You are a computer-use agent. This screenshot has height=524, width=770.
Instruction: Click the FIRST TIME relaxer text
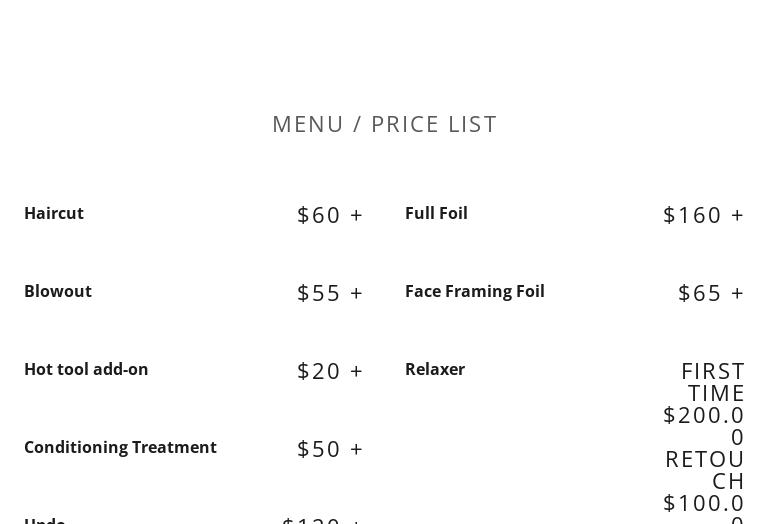(x=713, y=381)
